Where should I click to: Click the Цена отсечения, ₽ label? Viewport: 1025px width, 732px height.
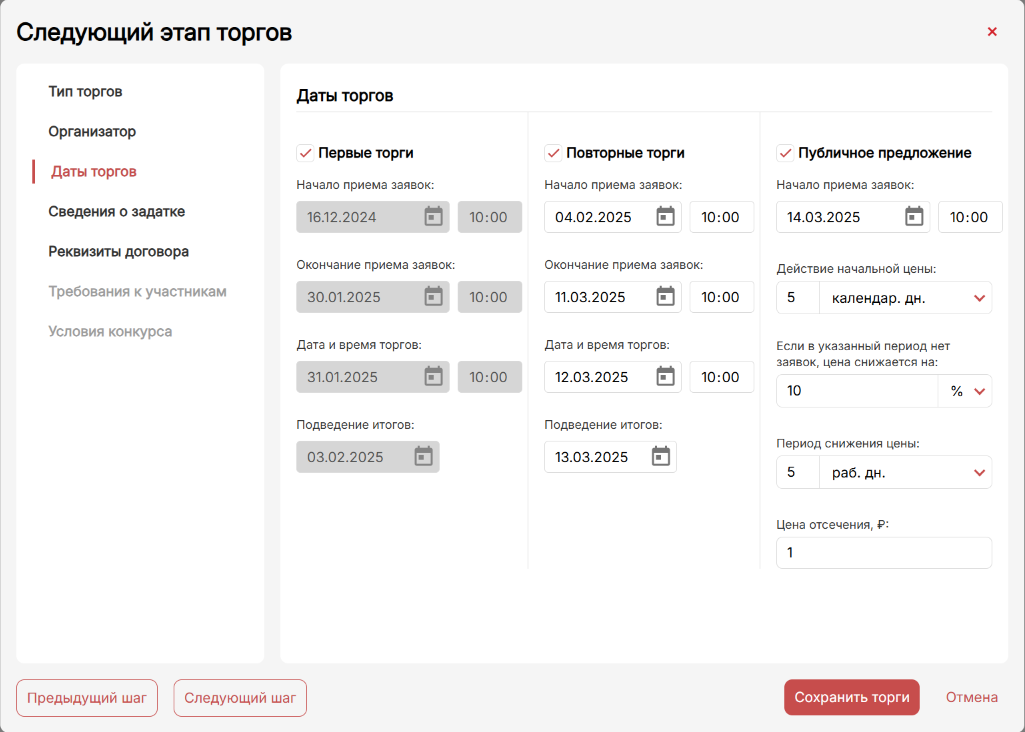[x=833, y=524]
